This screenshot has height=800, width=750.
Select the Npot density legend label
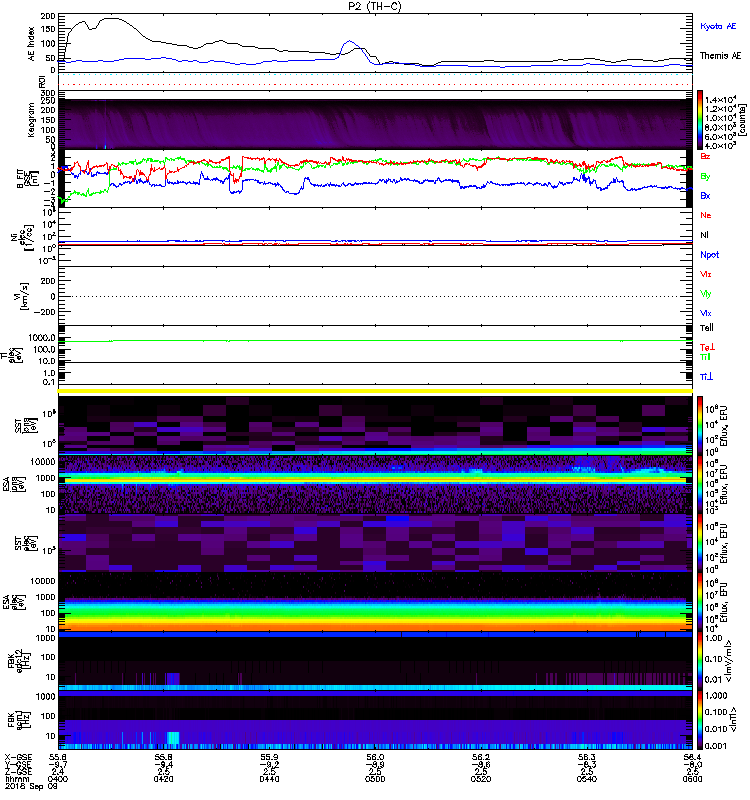710,255
